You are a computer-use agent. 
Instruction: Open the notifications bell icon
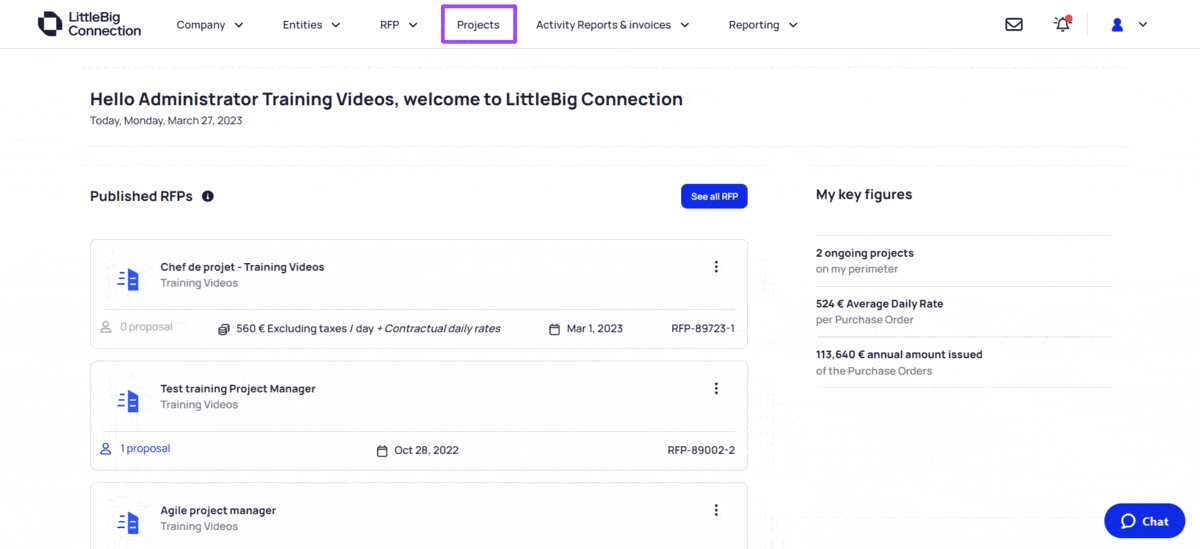pyautogui.click(x=1062, y=24)
